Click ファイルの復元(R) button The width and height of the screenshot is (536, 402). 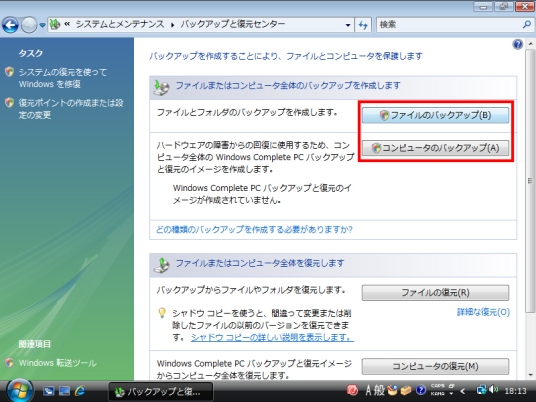[x=435, y=293]
